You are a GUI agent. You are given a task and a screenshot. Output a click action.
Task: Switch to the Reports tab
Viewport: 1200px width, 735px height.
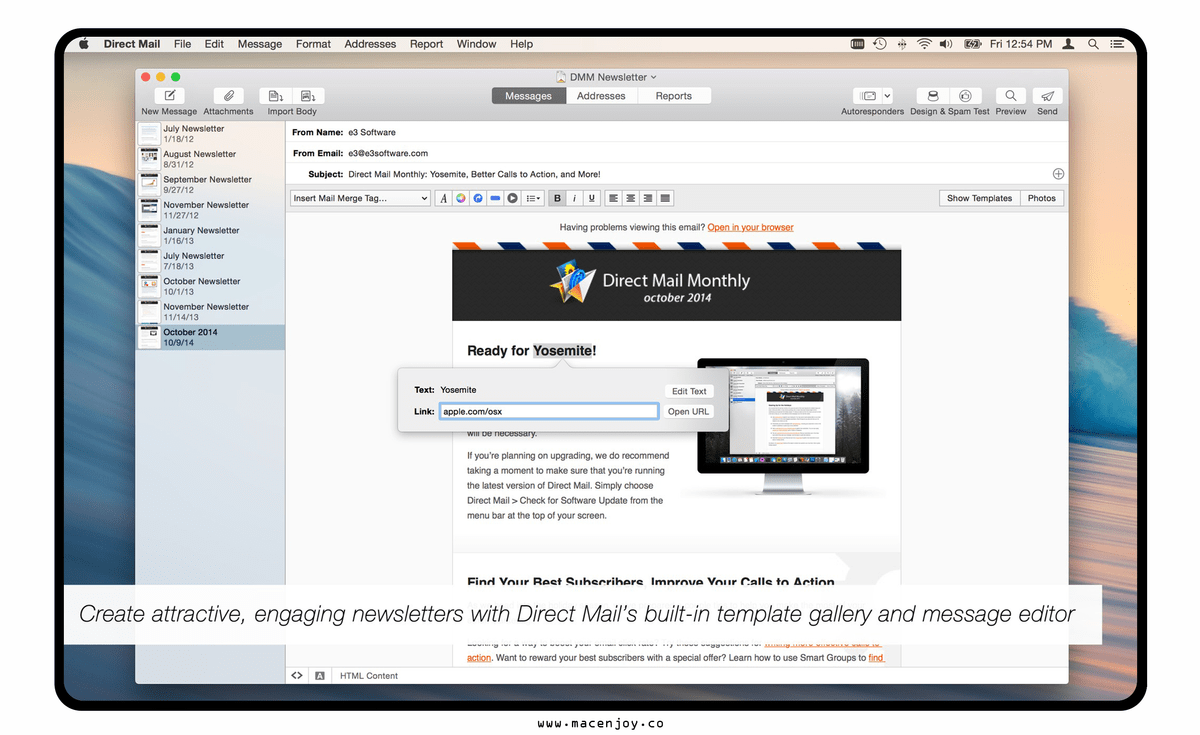coord(674,96)
